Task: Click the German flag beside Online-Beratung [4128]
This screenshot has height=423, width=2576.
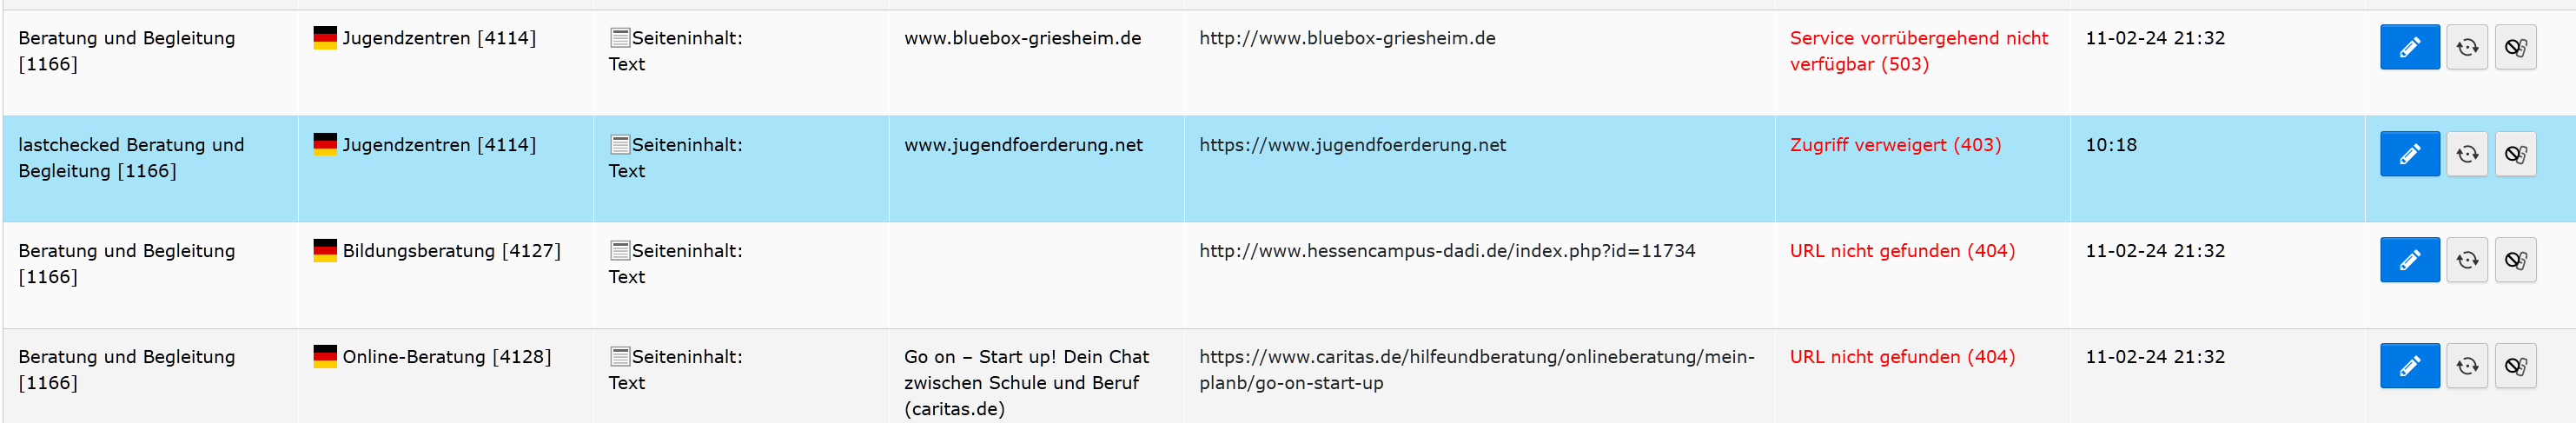Action: (x=325, y=356)
